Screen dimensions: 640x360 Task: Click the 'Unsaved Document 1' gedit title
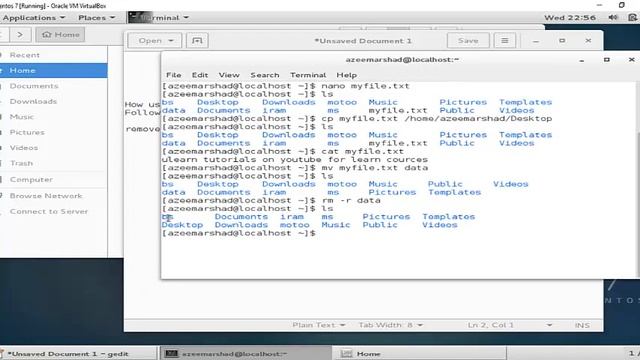tap(362, 41)
